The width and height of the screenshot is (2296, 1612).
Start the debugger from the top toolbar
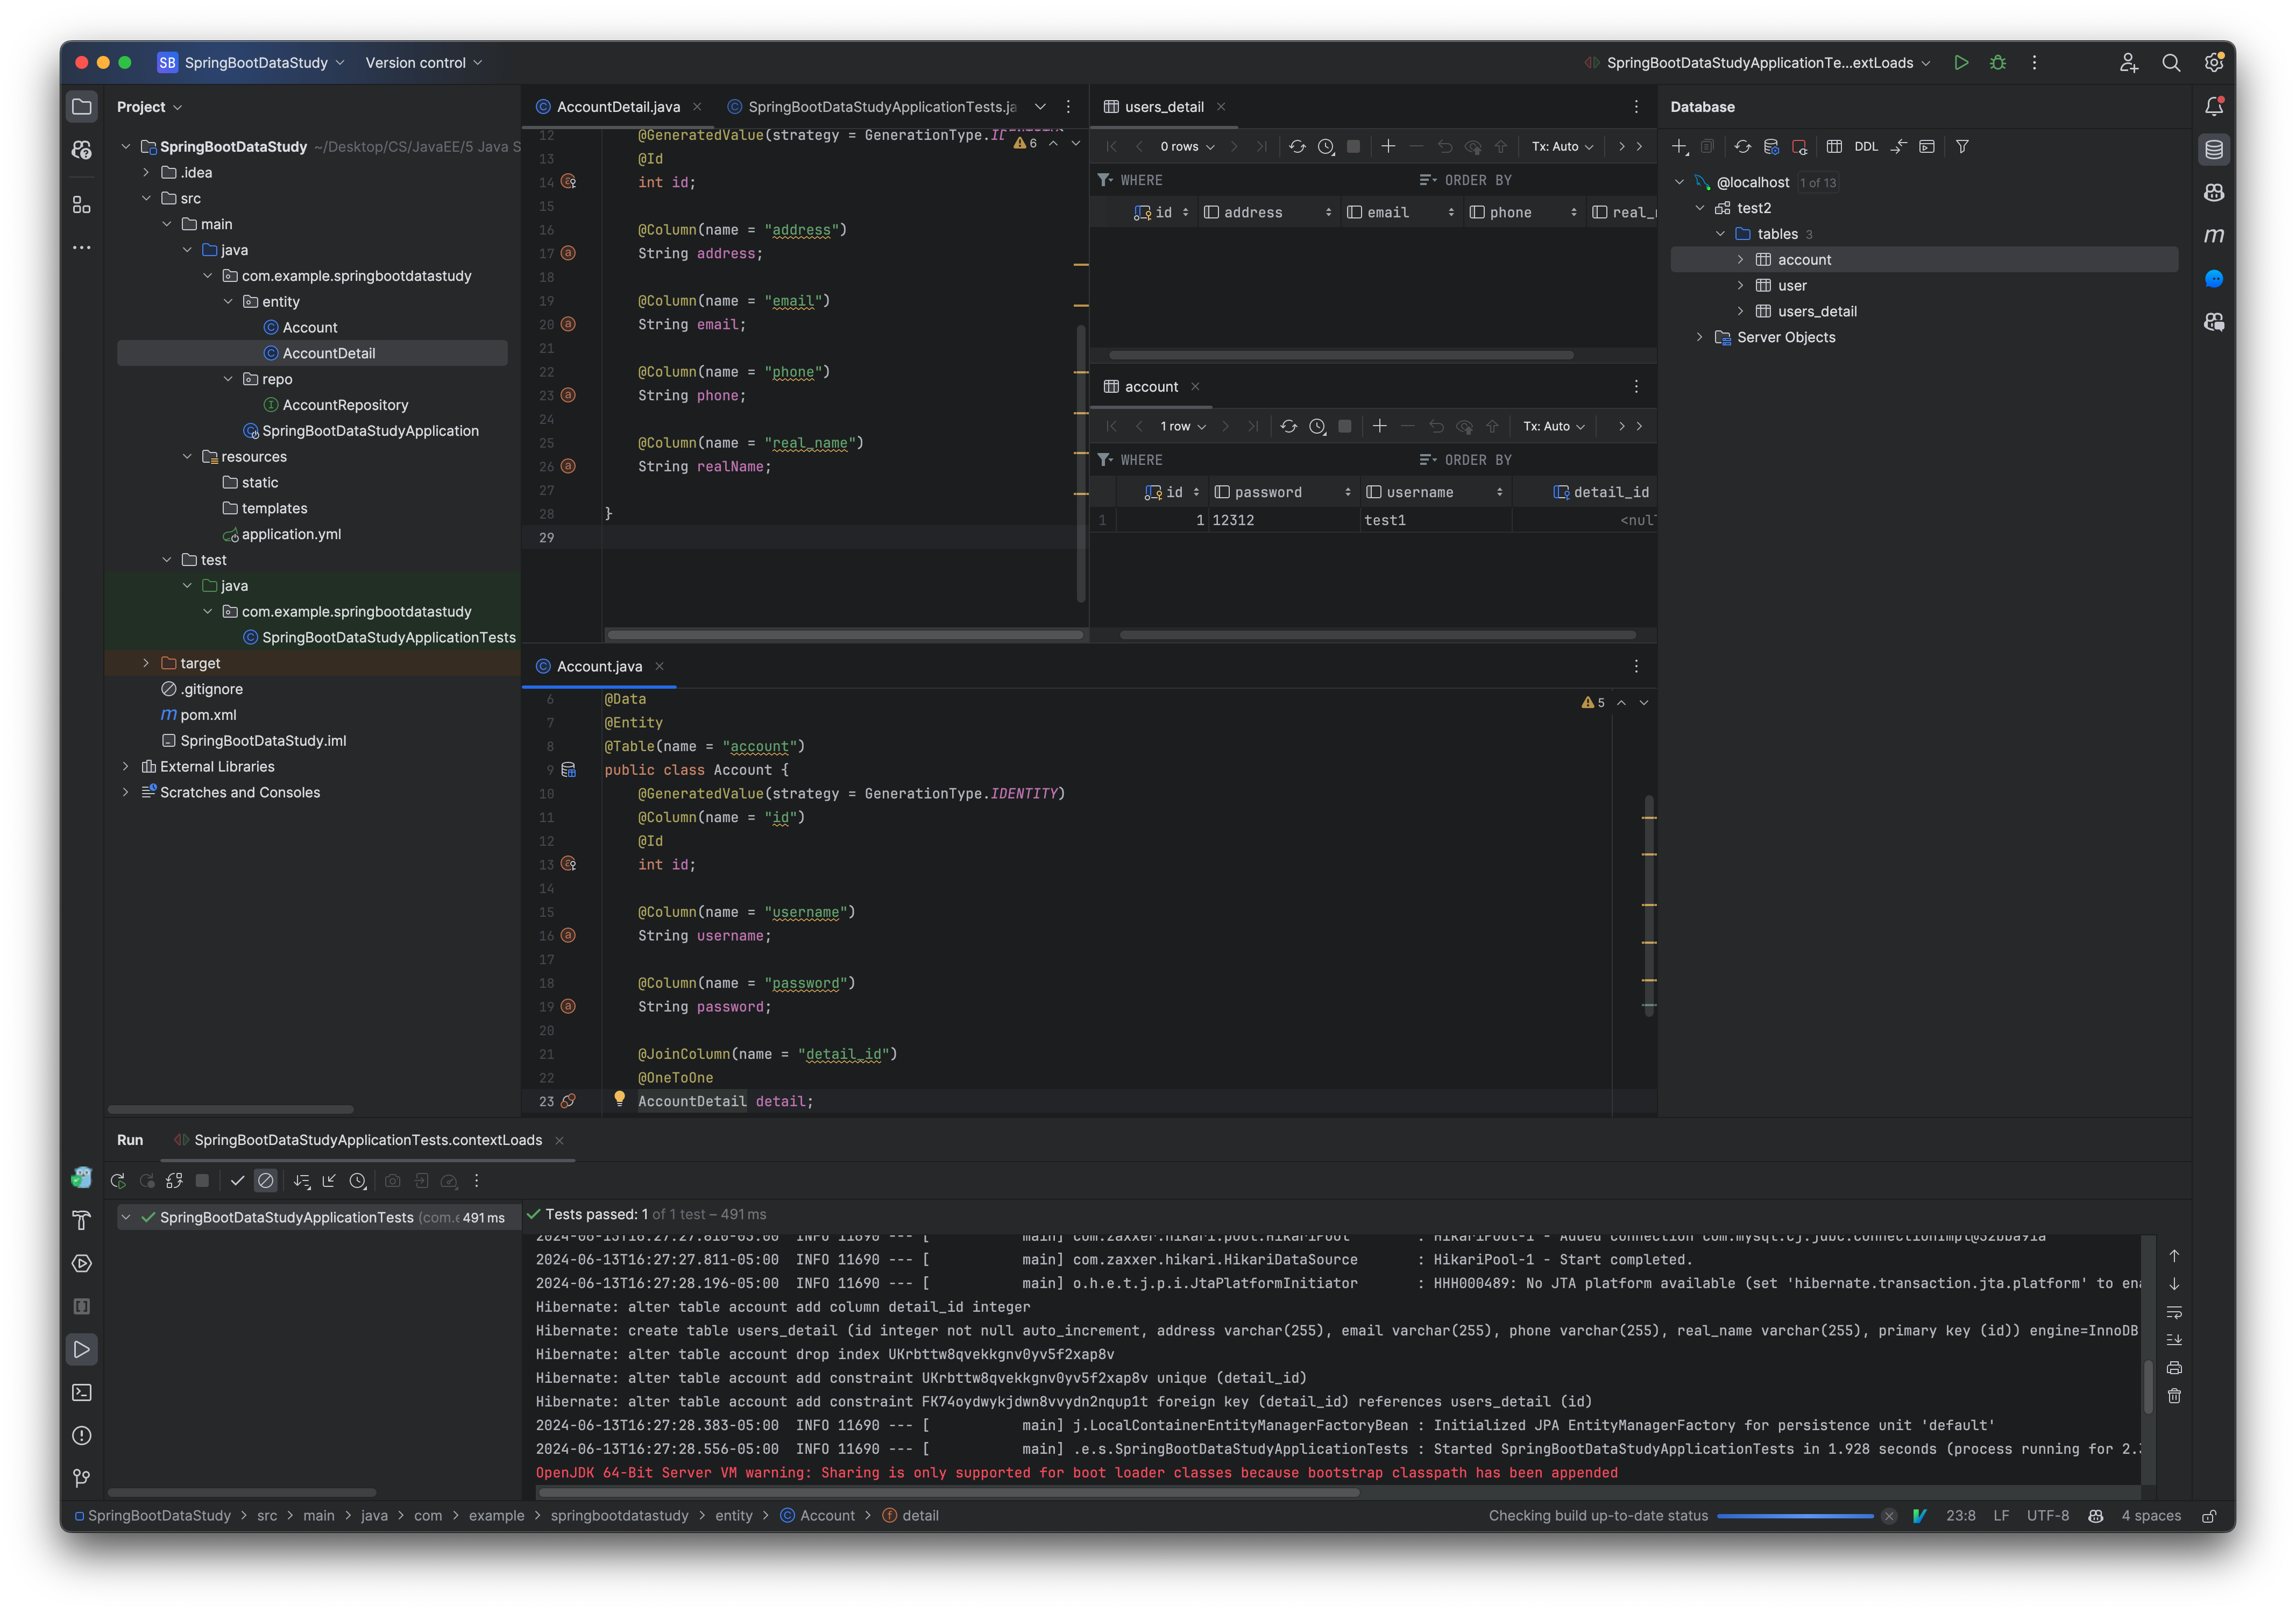[x=1998, y=62]
